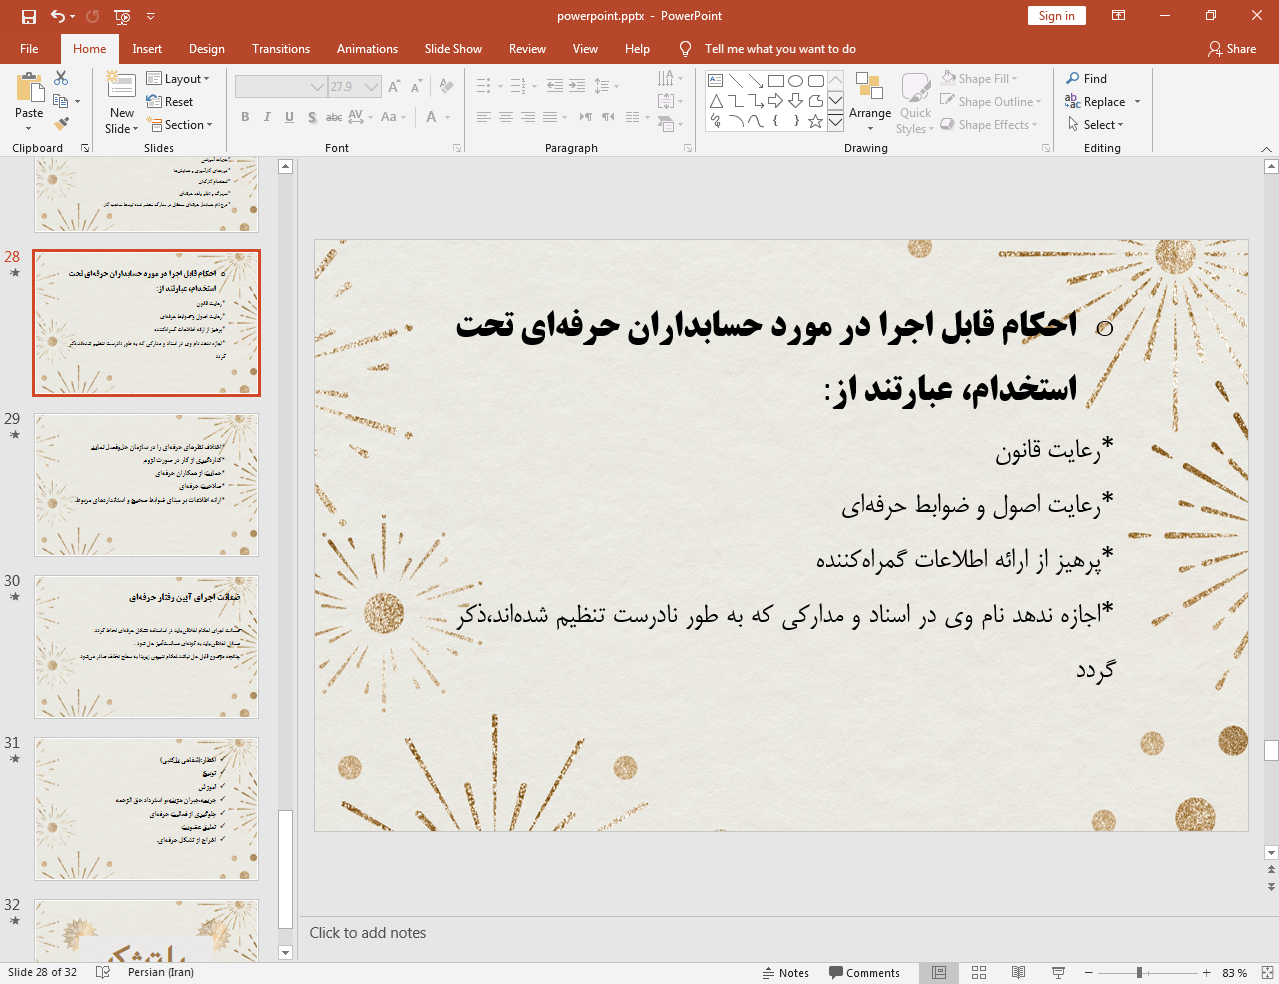
Task: Click the Format Painter brush icon
Action: click(61, 124)
